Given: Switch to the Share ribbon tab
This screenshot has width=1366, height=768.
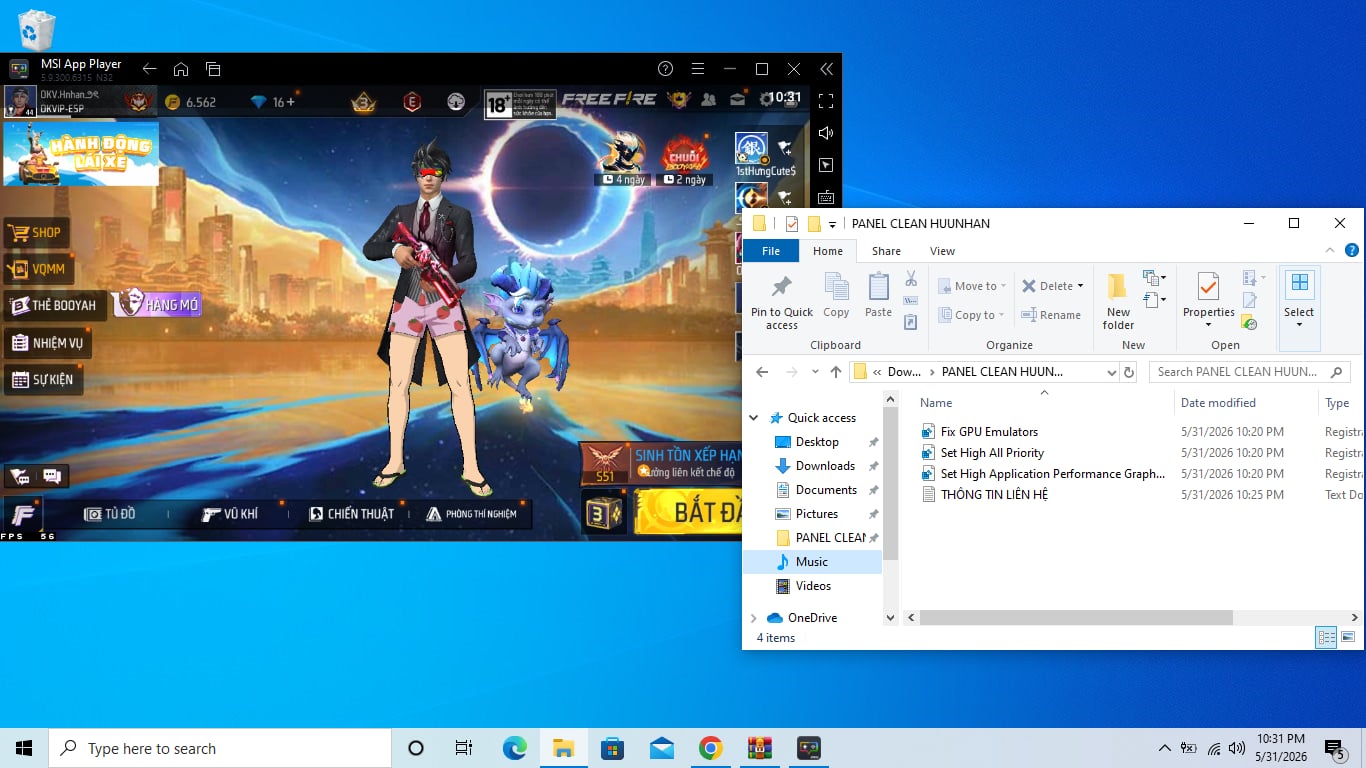Looking at the screenshot, I should pyautogui.click(x=886, y=251).
